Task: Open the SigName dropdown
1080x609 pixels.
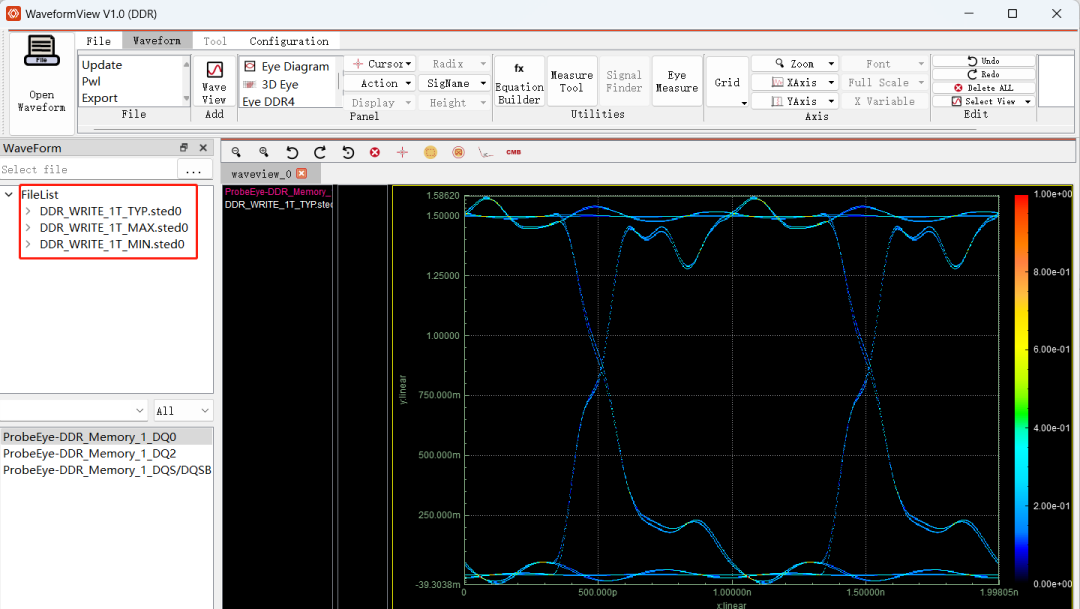Action: pyautogui.click(x=455, y=83)
